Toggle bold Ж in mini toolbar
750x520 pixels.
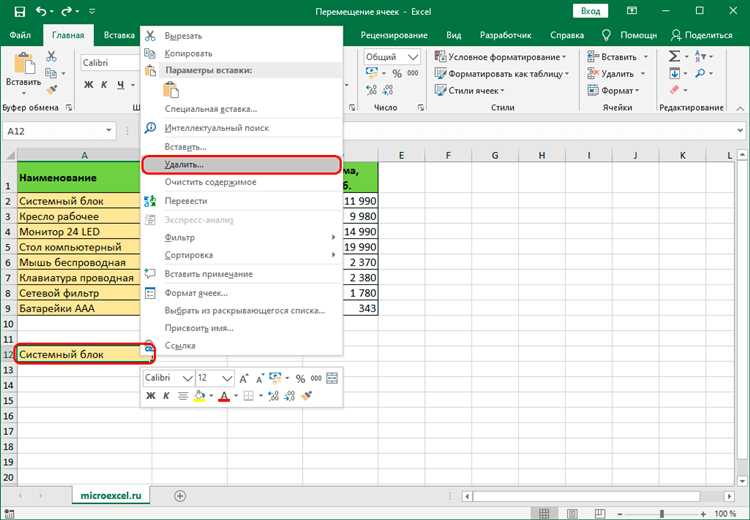150,396
